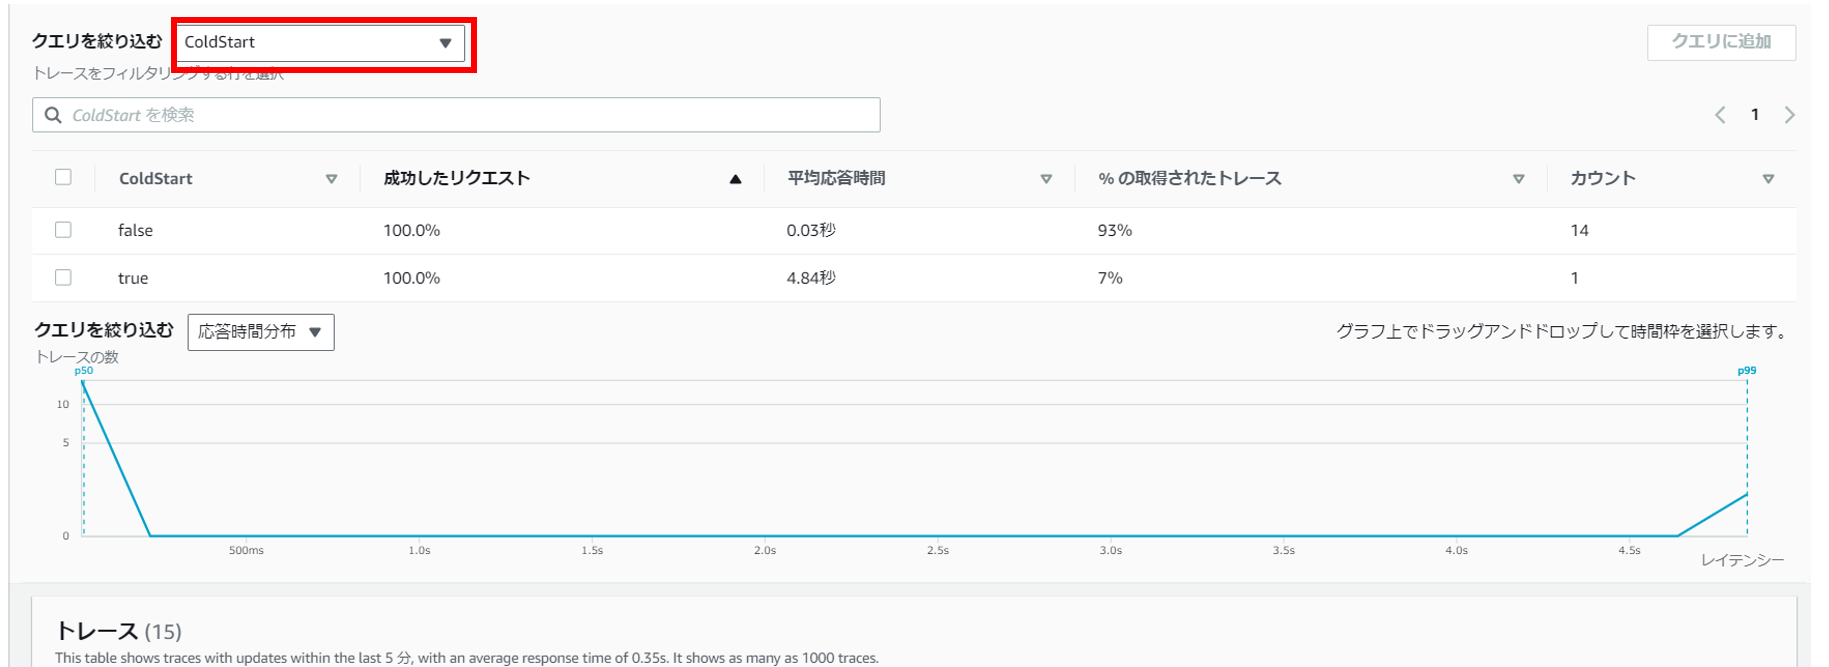Check the box for the false row
Viewport: 1829px width, 667px height.
tap(63, 230)
